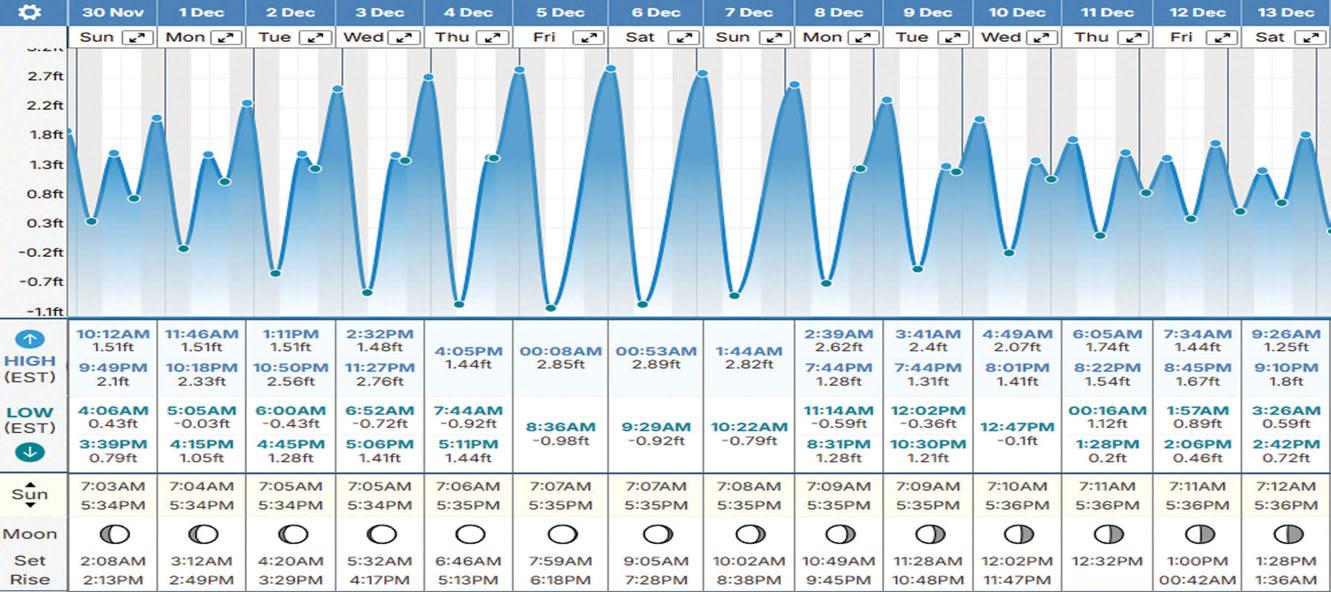Select the 1 Dec moon phase icon
The width and height of the screenshot is (1331, 592).
coord(202,534)
